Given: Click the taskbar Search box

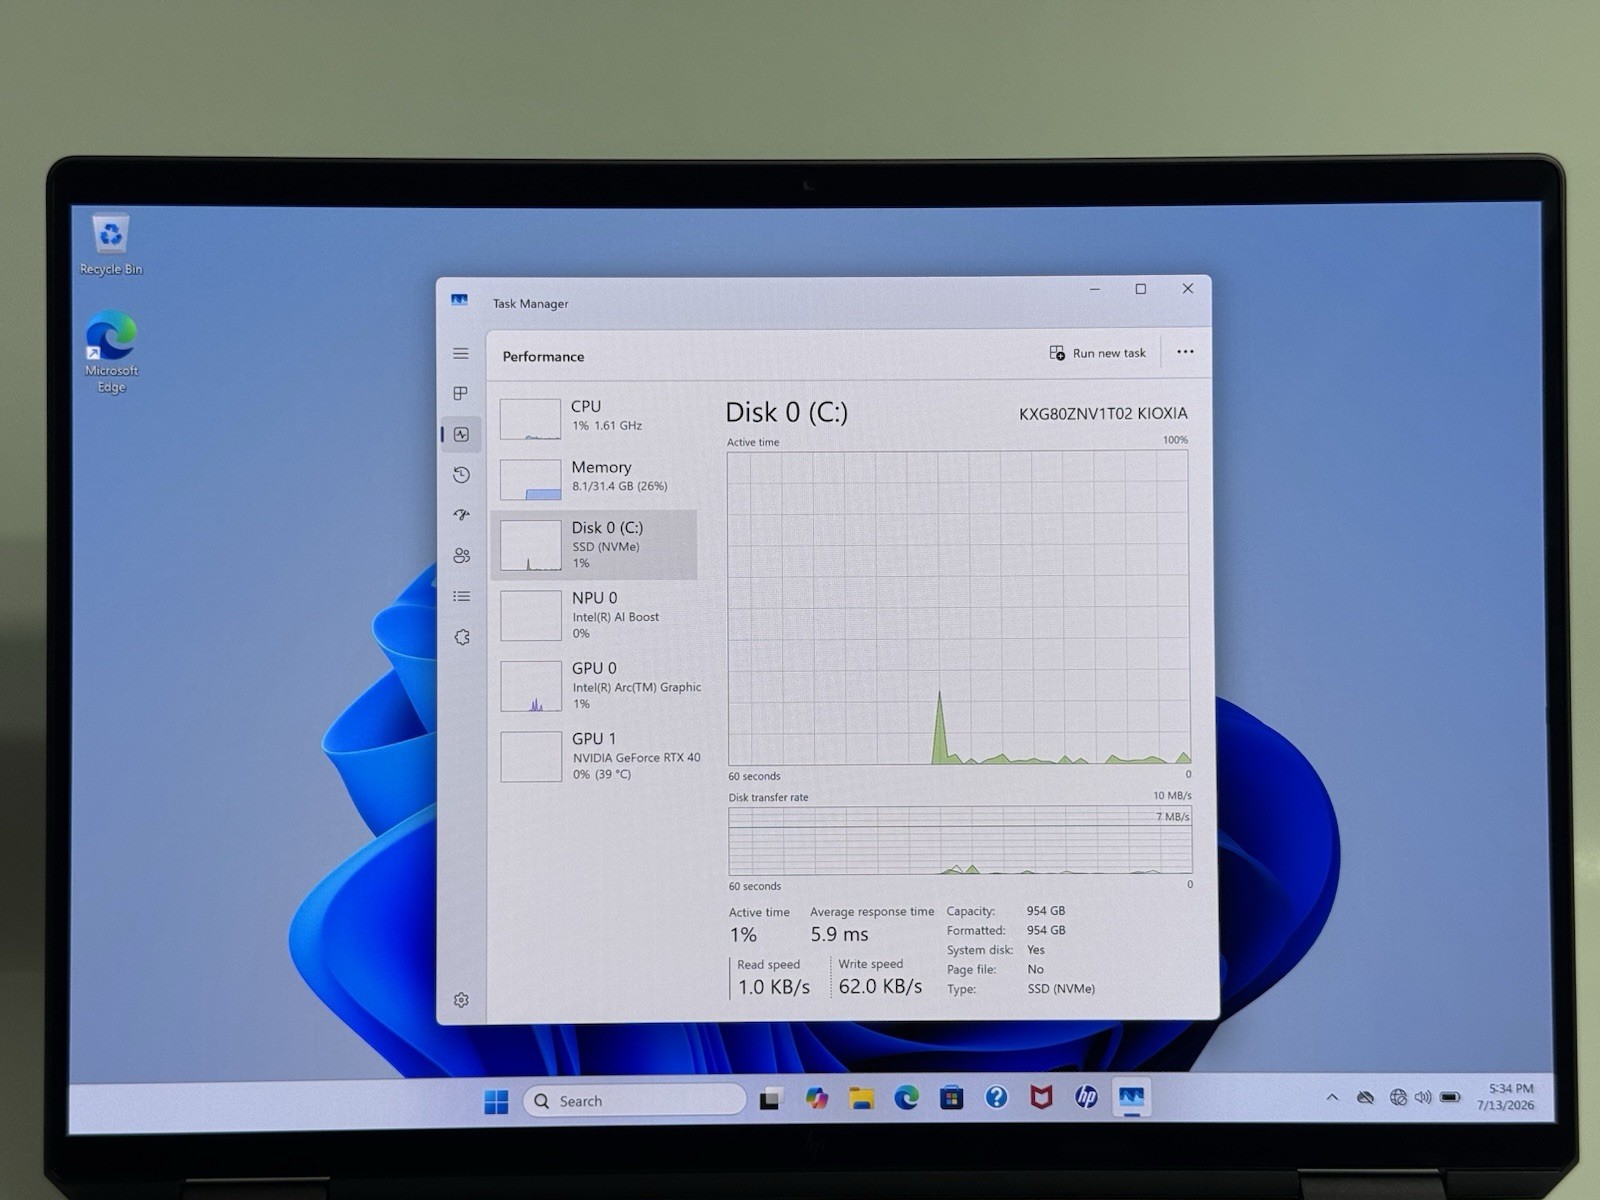Looking at the screenshot, I should 634,1101.
